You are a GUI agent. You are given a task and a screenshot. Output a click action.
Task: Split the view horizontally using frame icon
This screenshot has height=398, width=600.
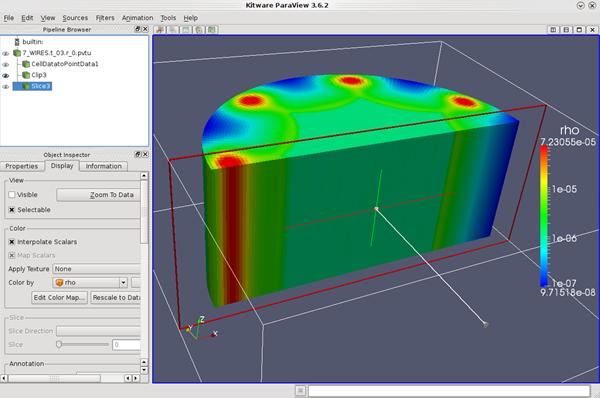(553, 29)
